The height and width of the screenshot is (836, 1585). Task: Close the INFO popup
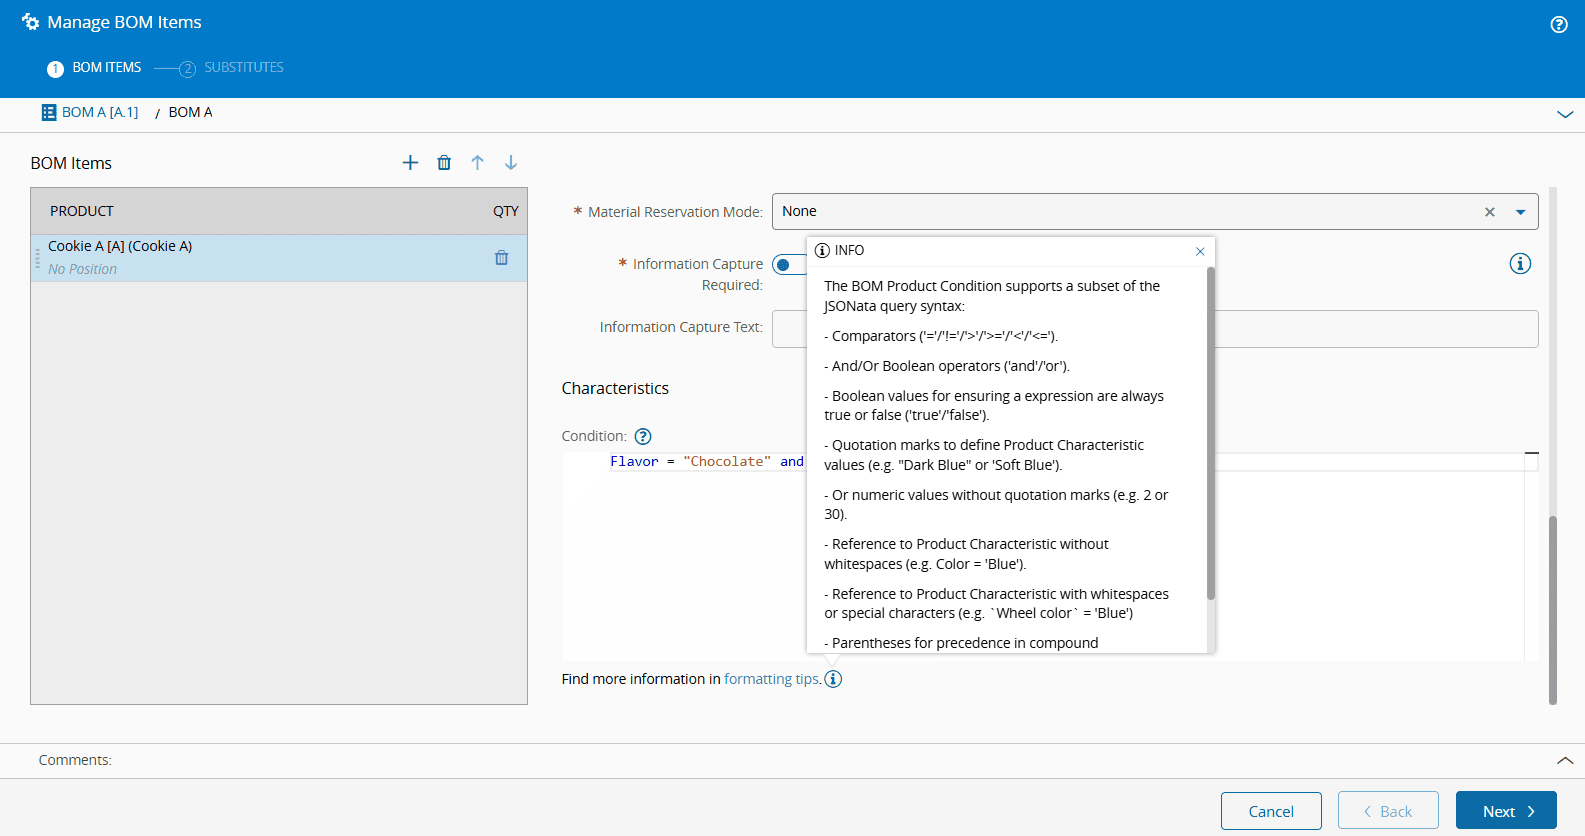coord(1200,251)
